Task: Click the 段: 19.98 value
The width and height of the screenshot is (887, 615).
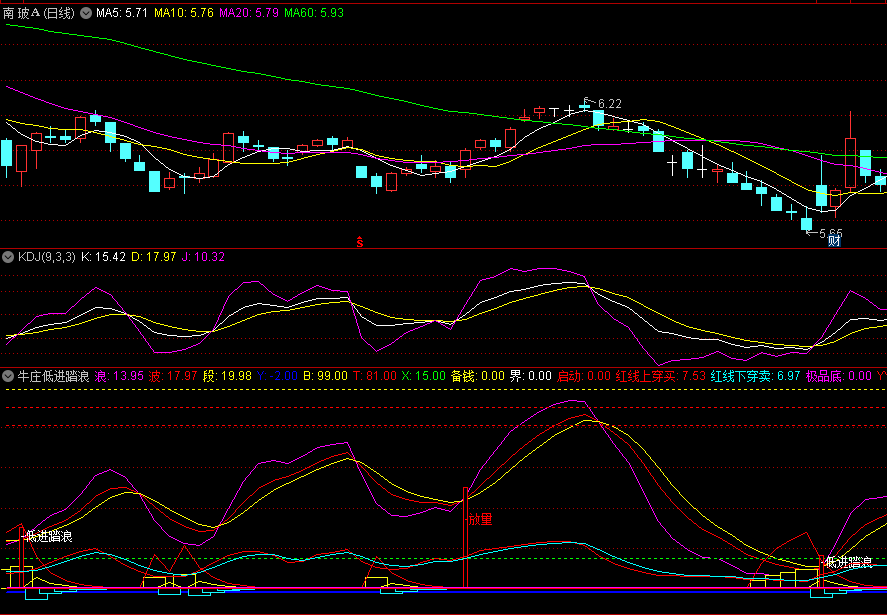Action: (227, 376)
